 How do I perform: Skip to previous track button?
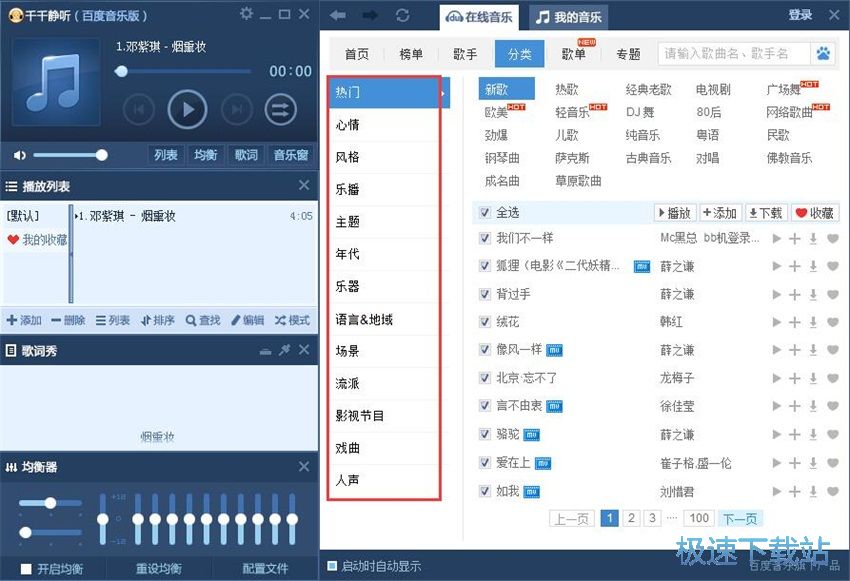139,110
